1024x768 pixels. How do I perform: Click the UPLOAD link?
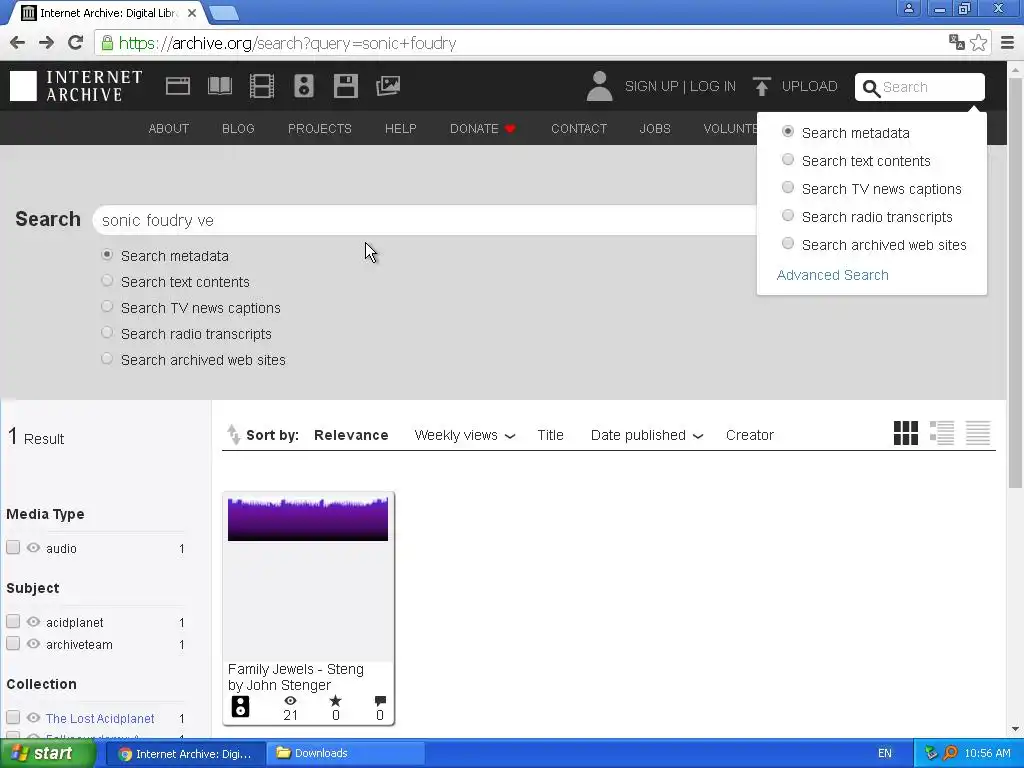point(809,86)
